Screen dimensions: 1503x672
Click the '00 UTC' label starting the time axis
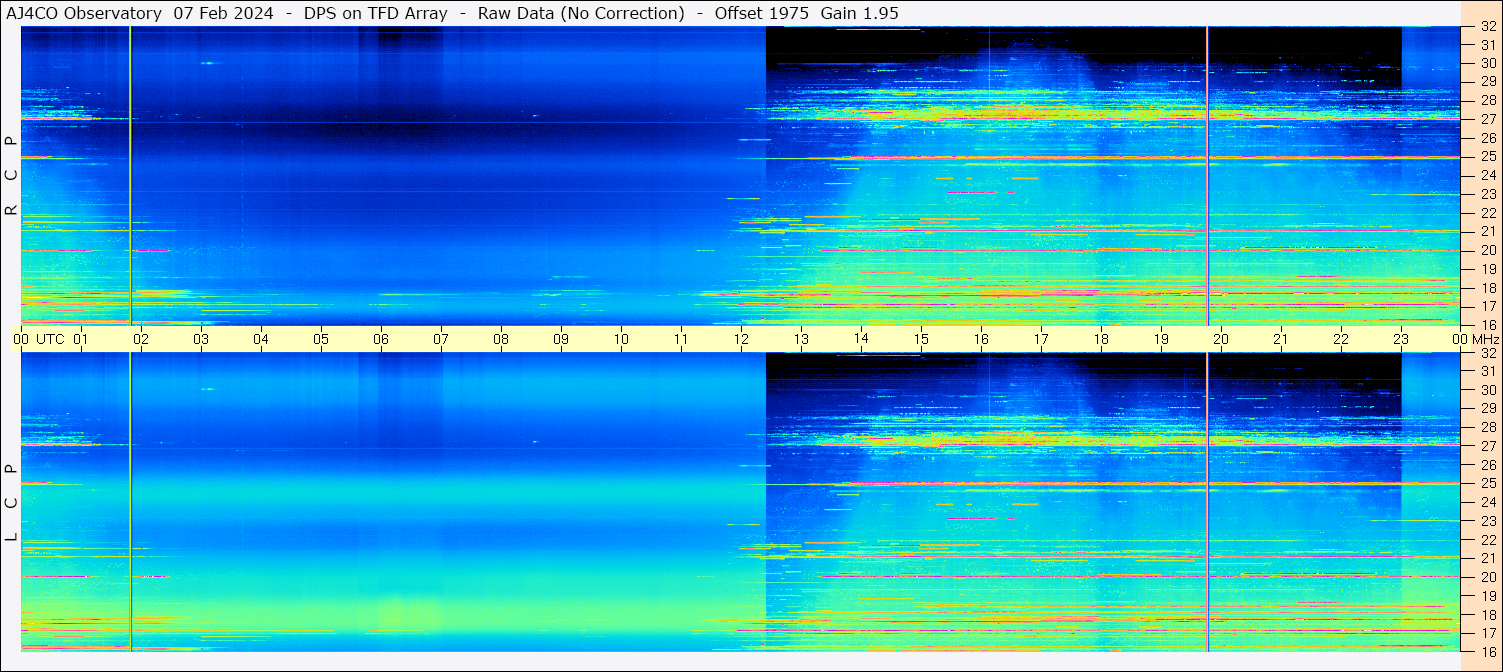tap(39, 339)
